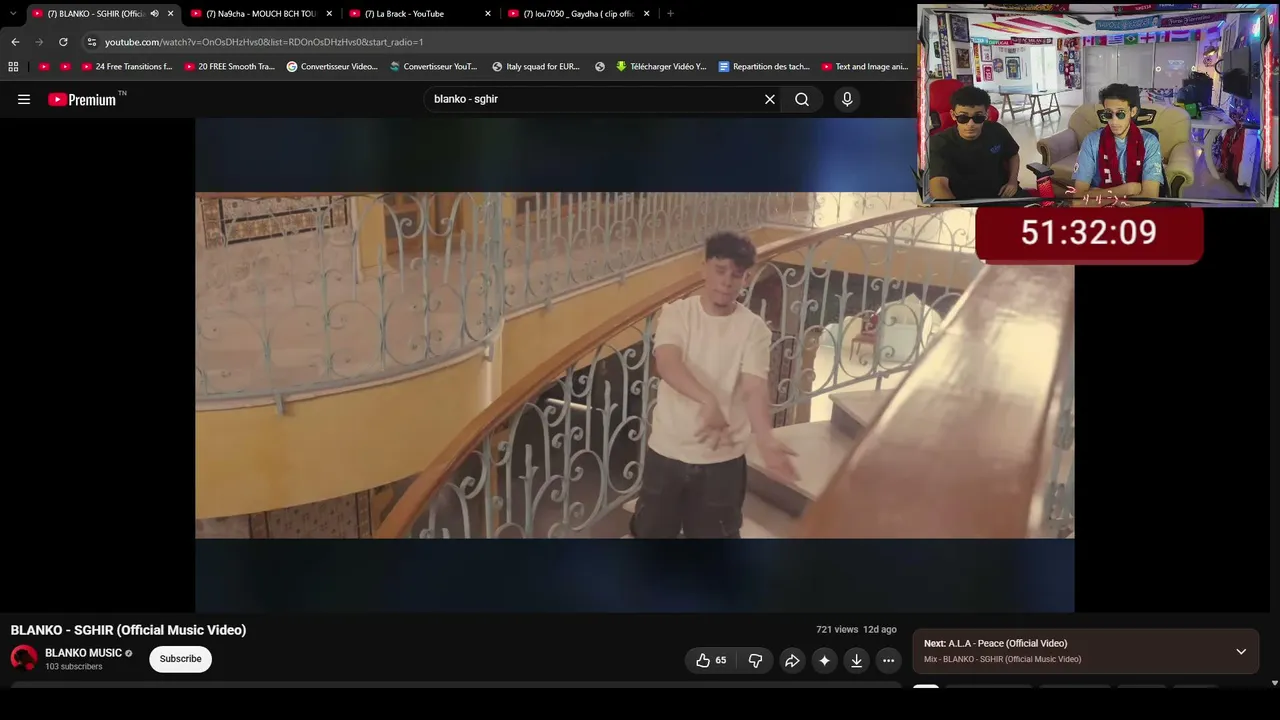Viewport: 1280px width, 720px height.
Task: Like the video with thumbs up
Action: [x=711, y=660]
